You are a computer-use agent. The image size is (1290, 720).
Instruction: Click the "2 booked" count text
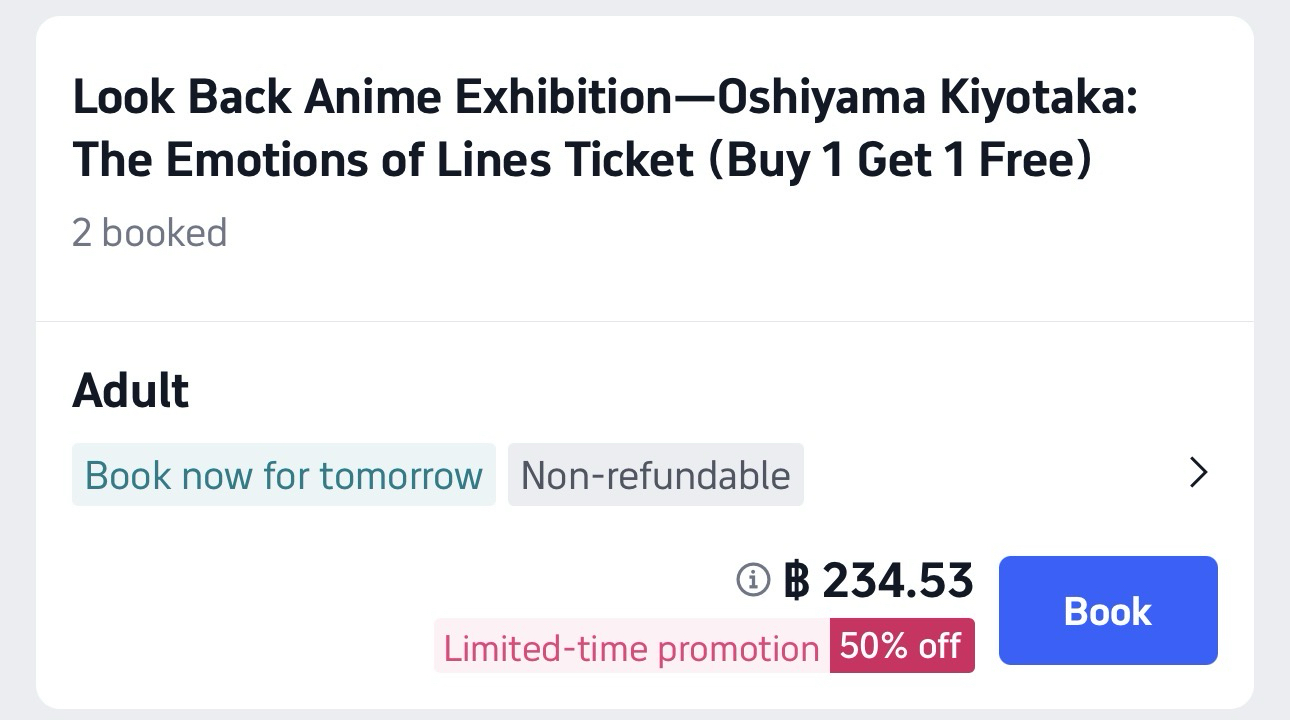pyautogui.click(x=149, y=233)
